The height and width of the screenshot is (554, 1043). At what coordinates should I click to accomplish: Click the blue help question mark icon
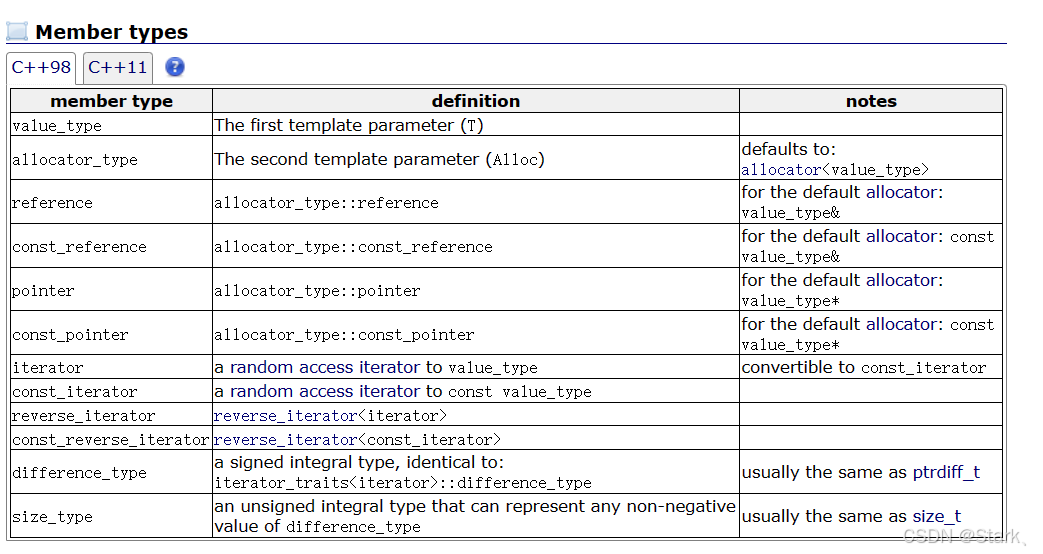click(174, 67)
